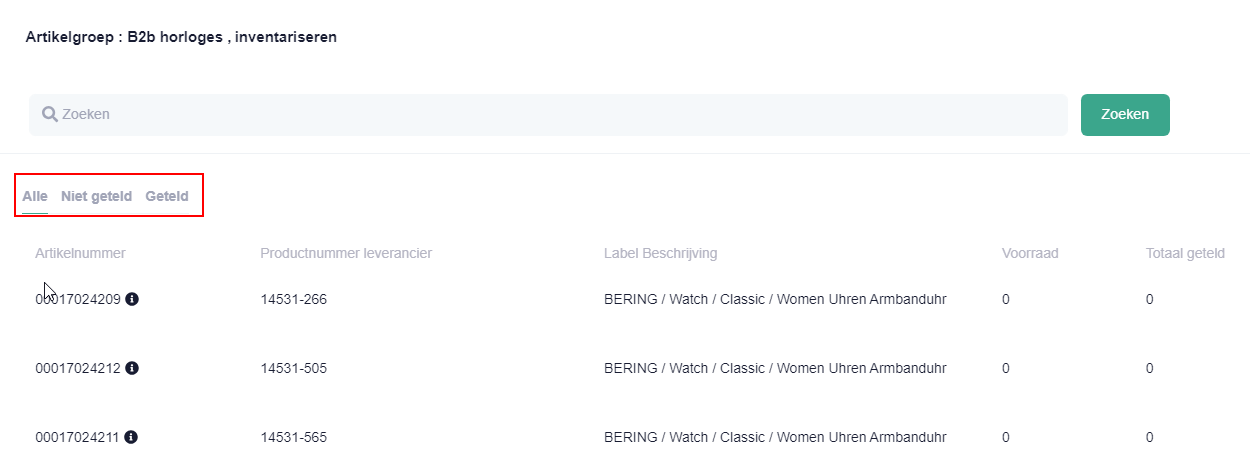Click supplier product number 14531-565
This screenshot has width=1250, height=476.
(294, 437)
